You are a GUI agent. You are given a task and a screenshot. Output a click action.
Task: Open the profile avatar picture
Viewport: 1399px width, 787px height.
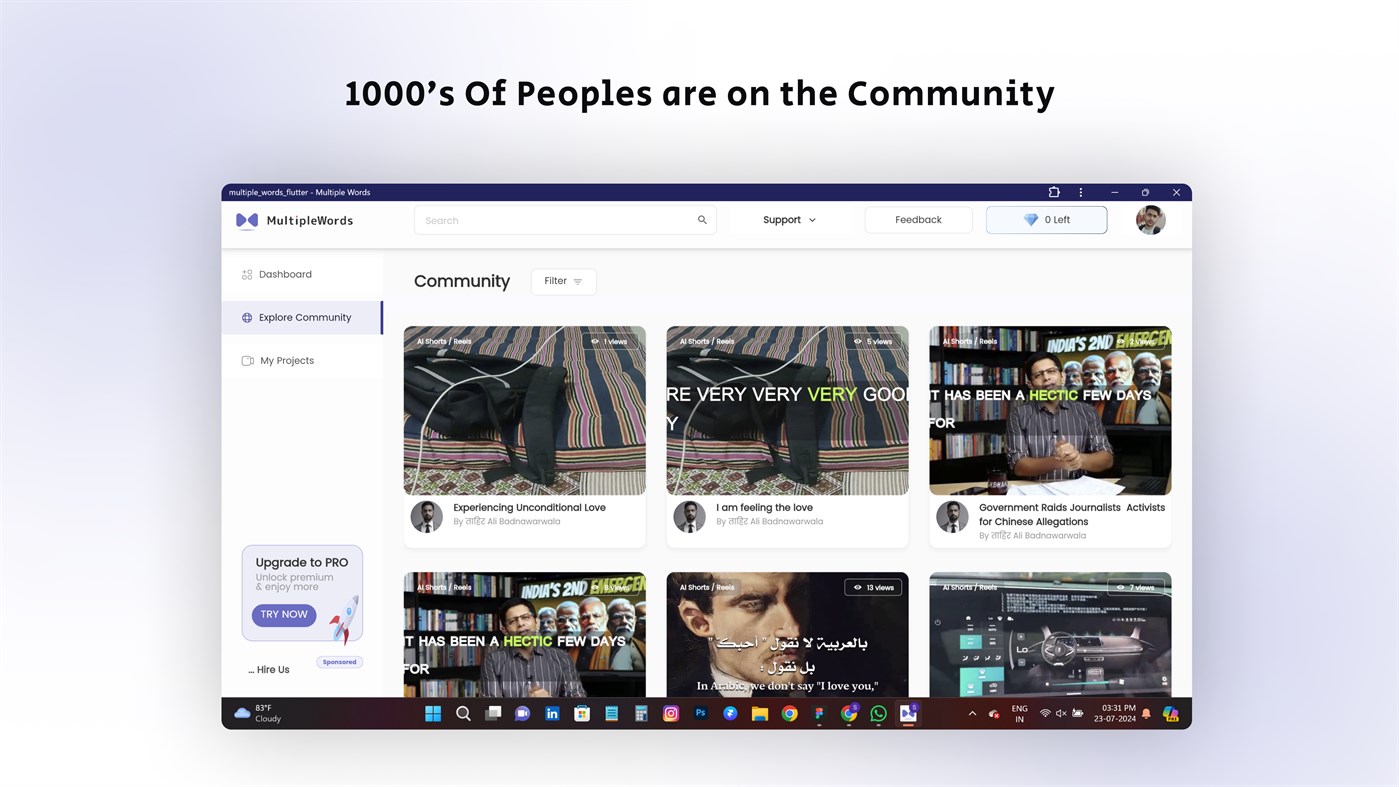[x=1150, y=219]
